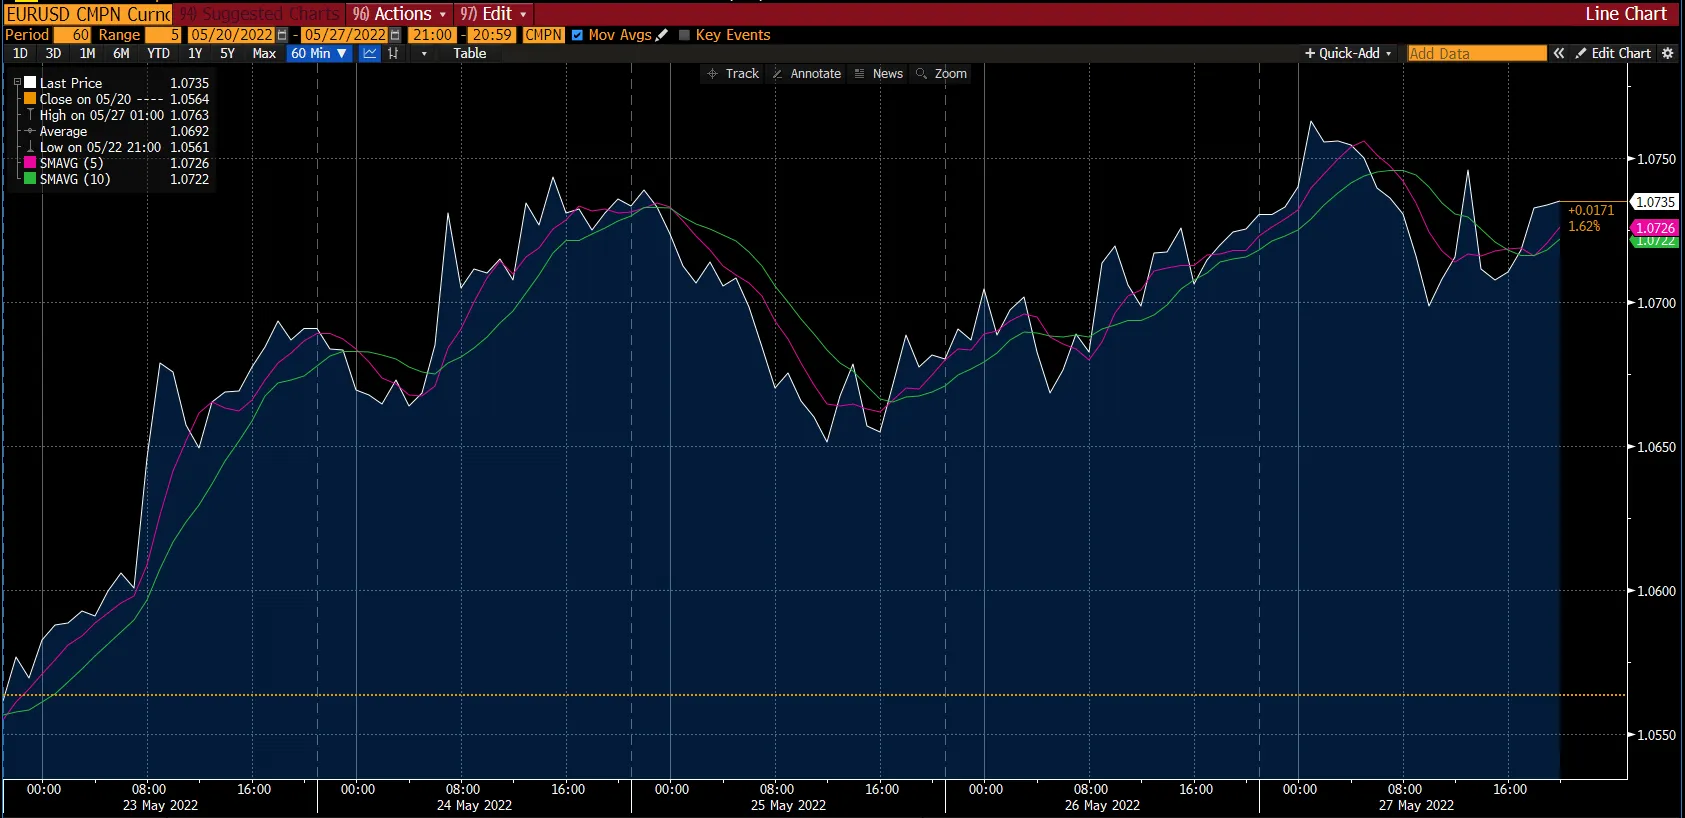Select the 1Y range tab
Viewport: 1685px width, 818px height.
pos(195,53)
